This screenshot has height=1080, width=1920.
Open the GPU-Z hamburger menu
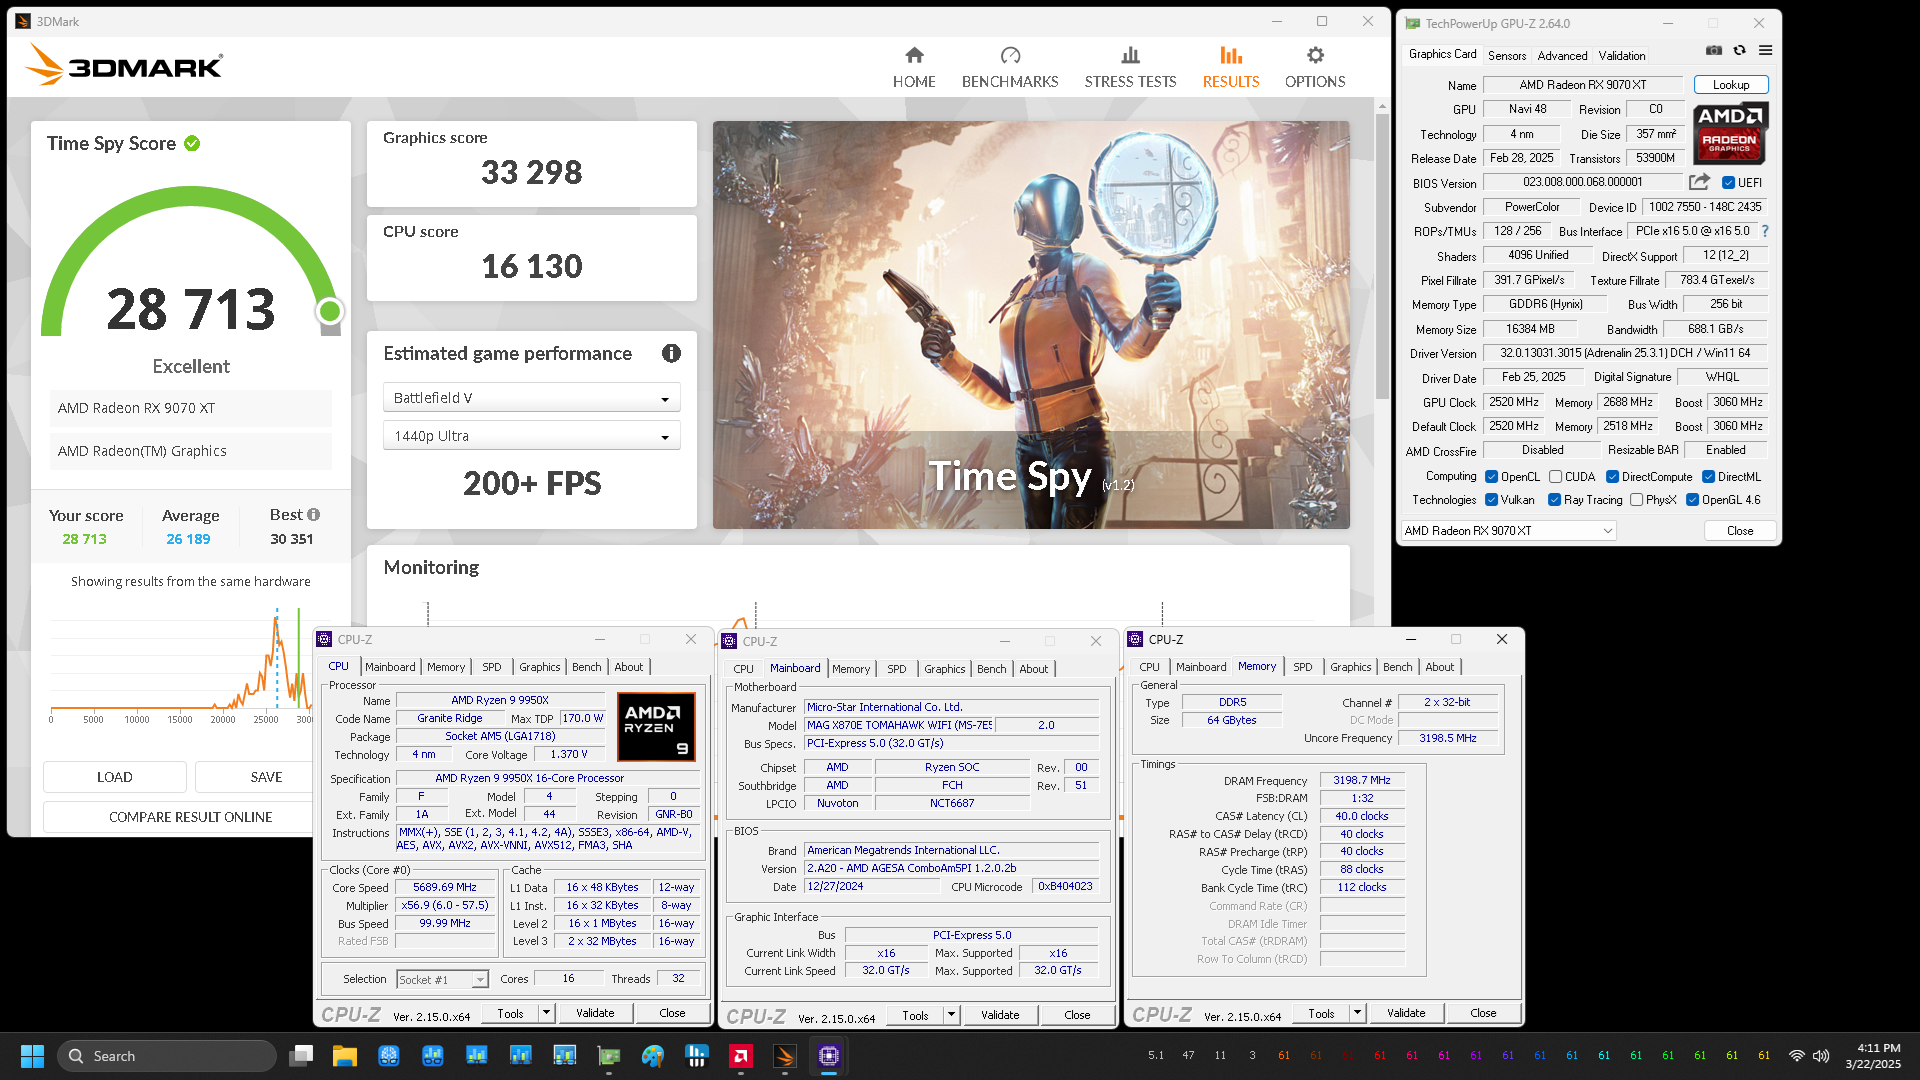(1766, 50)
